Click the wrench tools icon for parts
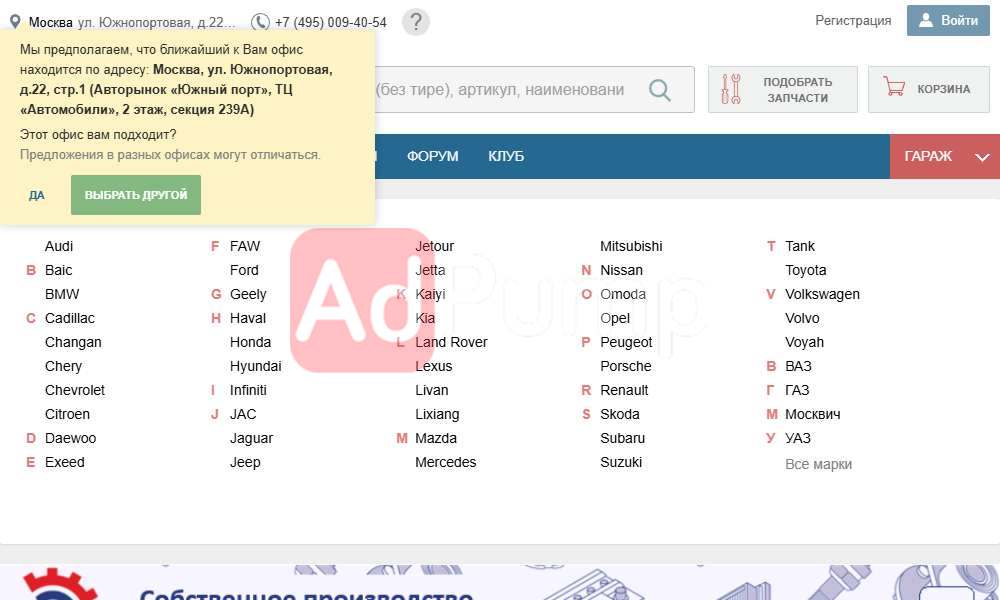The height and width of the screenshot is (600, 1000). (731, 89)
